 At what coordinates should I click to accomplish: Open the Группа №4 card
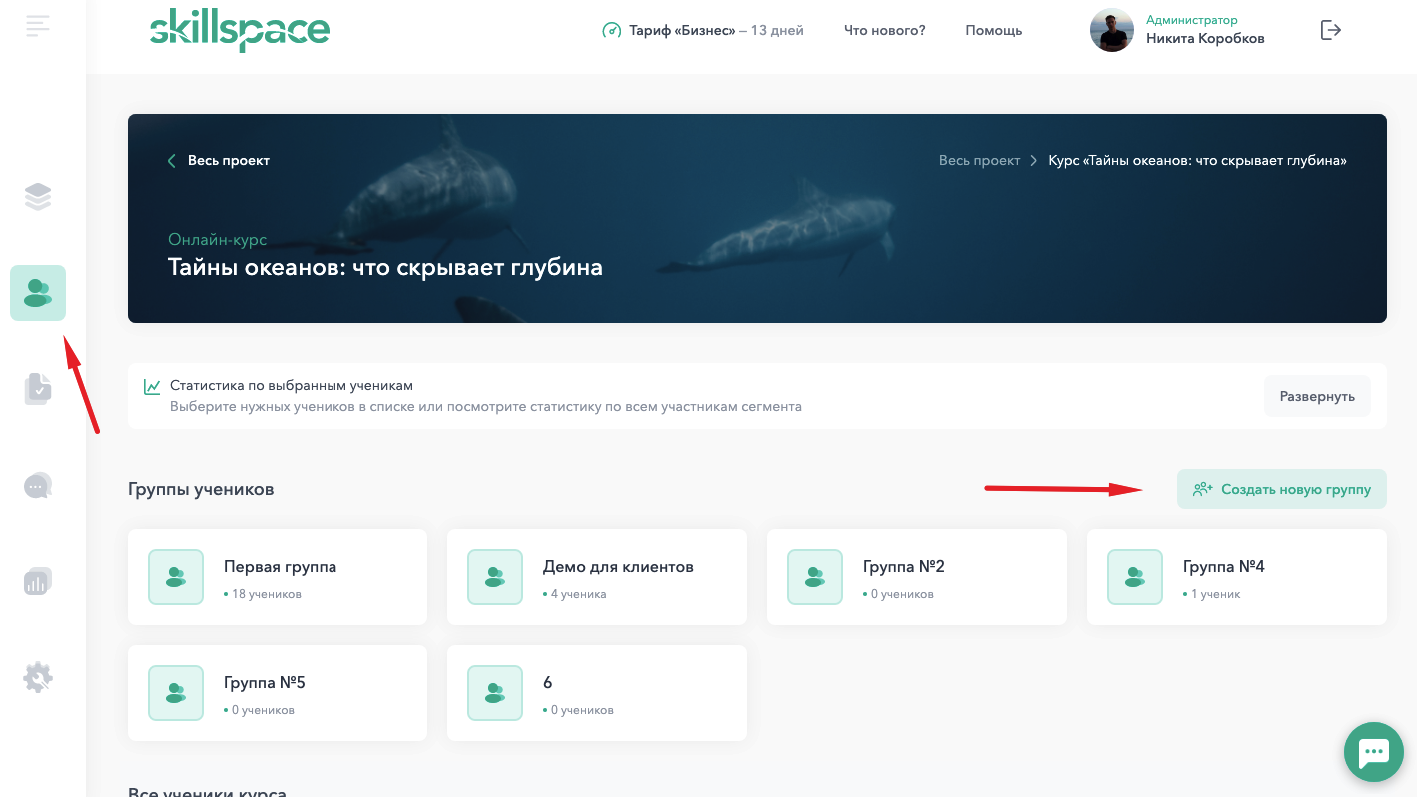(x=1237, y=577)
